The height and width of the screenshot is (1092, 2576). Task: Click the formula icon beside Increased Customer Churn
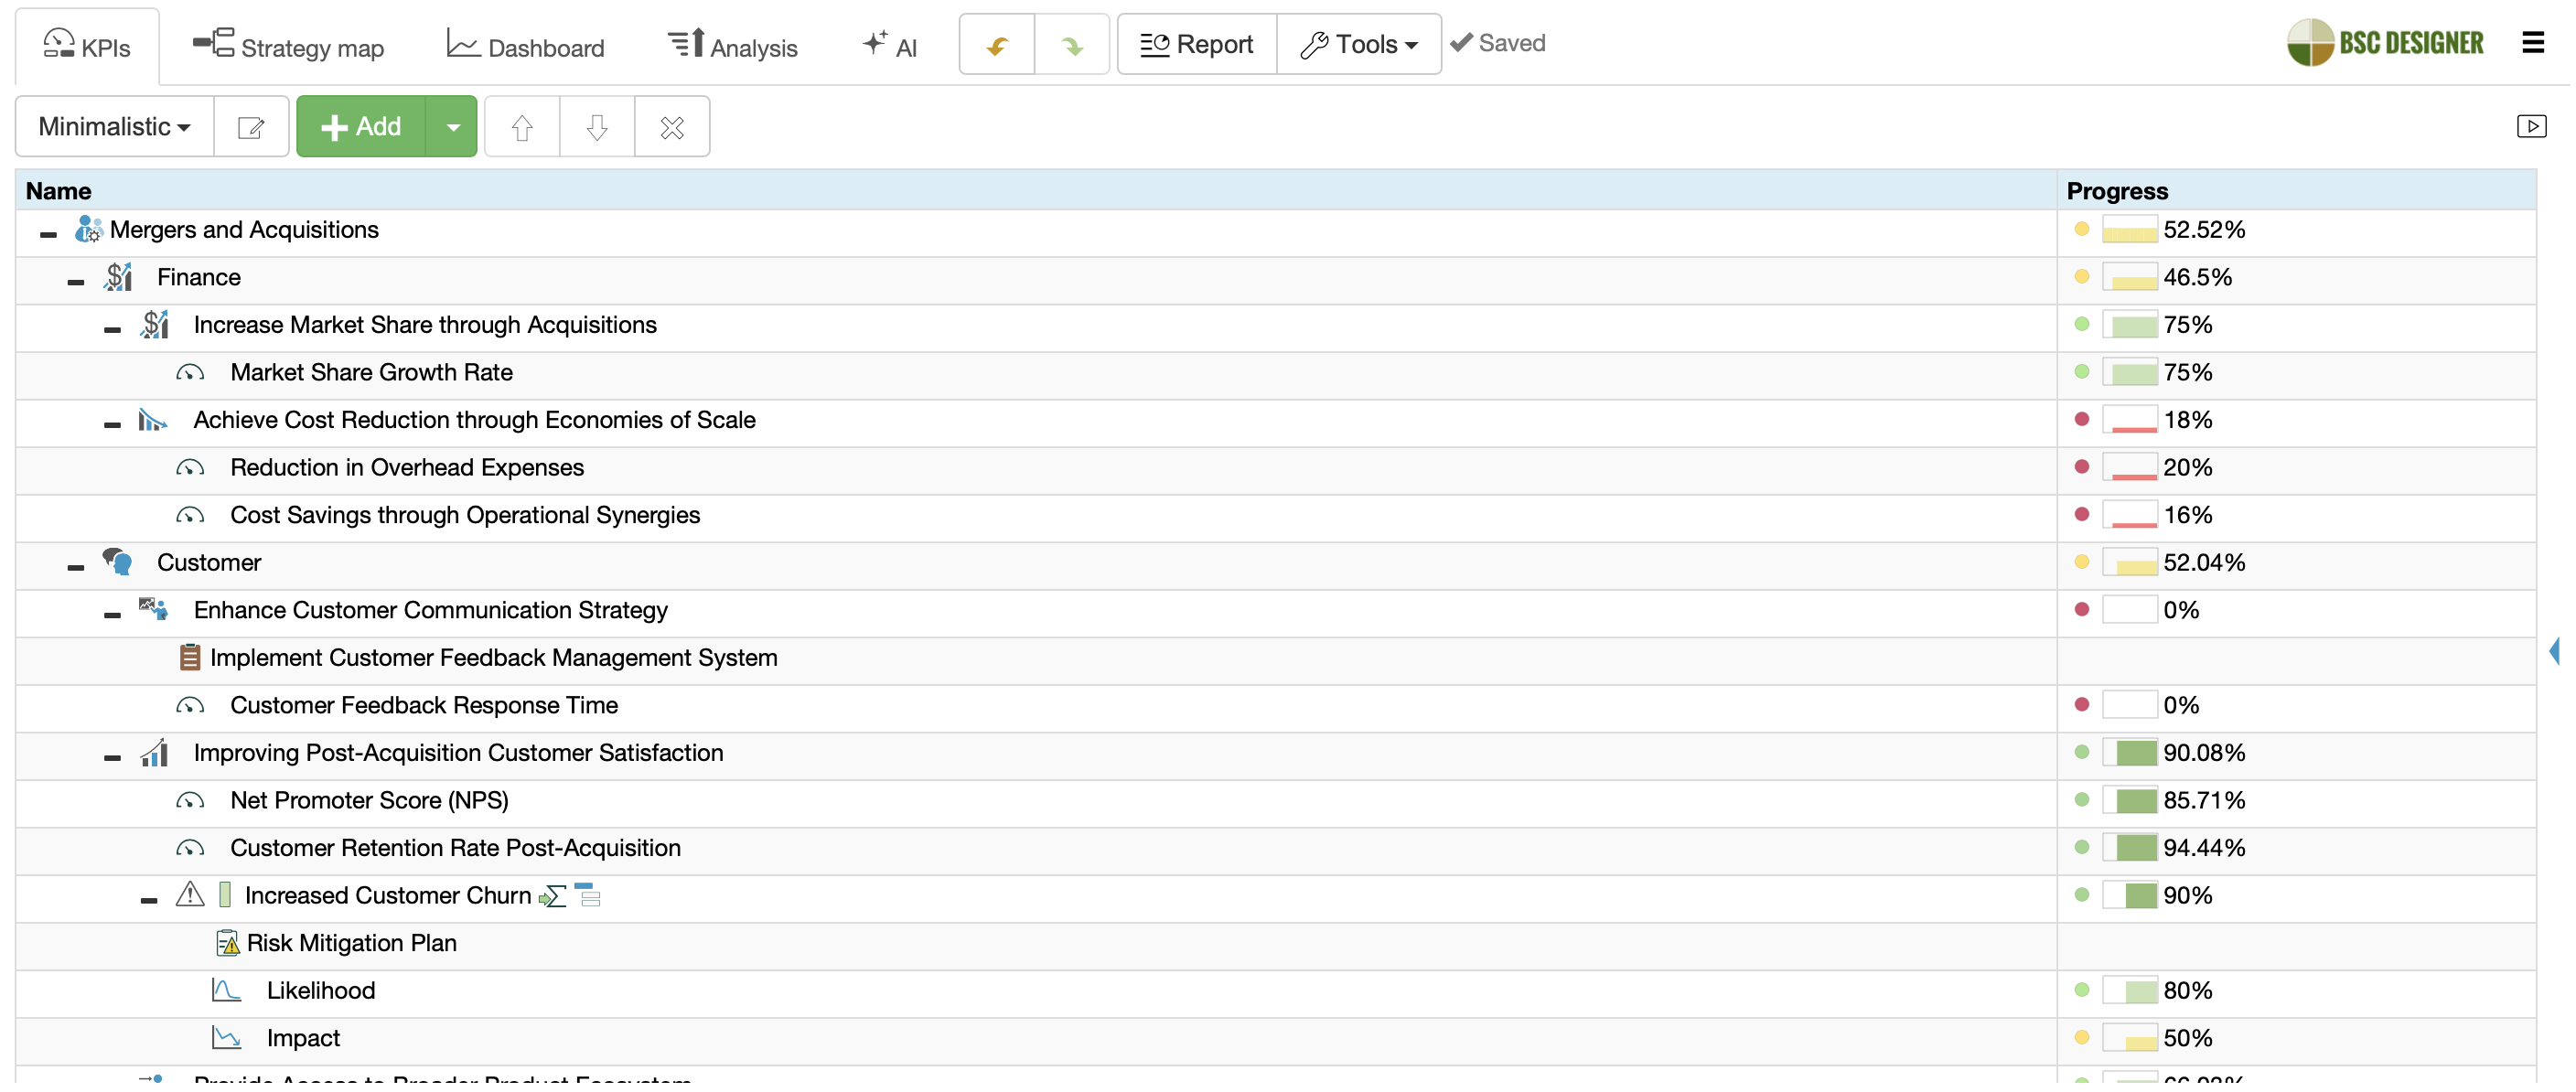click(x=553, y=897)
